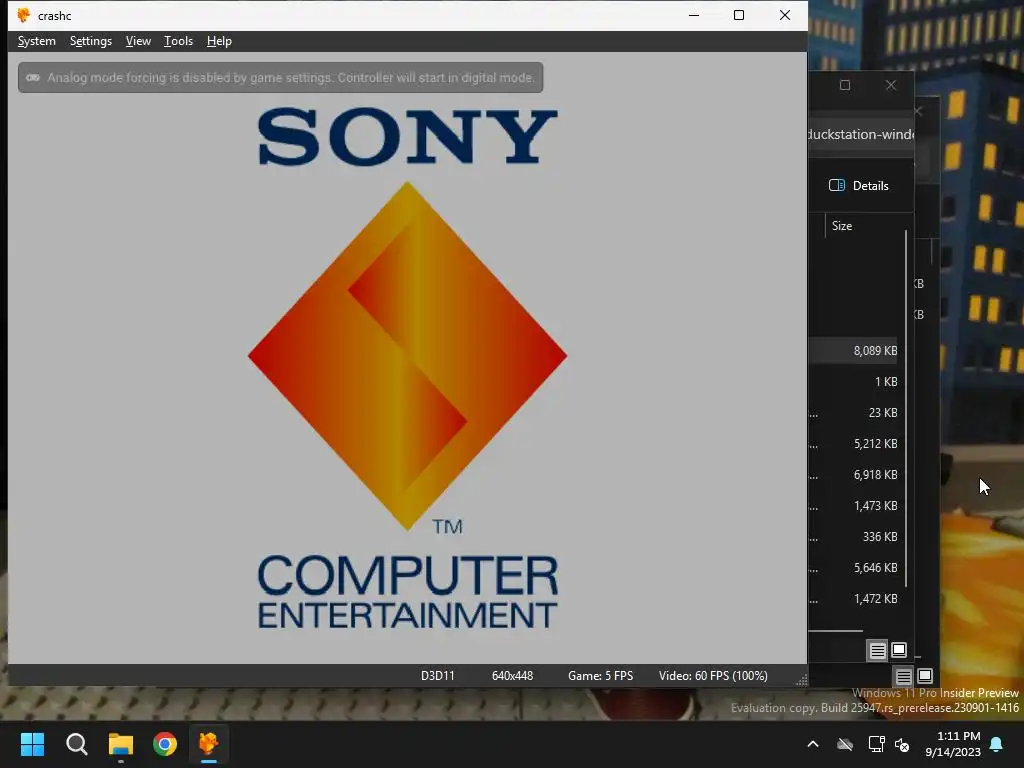Click the File Explorer horizontal scrollbar
Image resolution: width=1024 pixels, height=768 pixels.
(x=836, y=631)
